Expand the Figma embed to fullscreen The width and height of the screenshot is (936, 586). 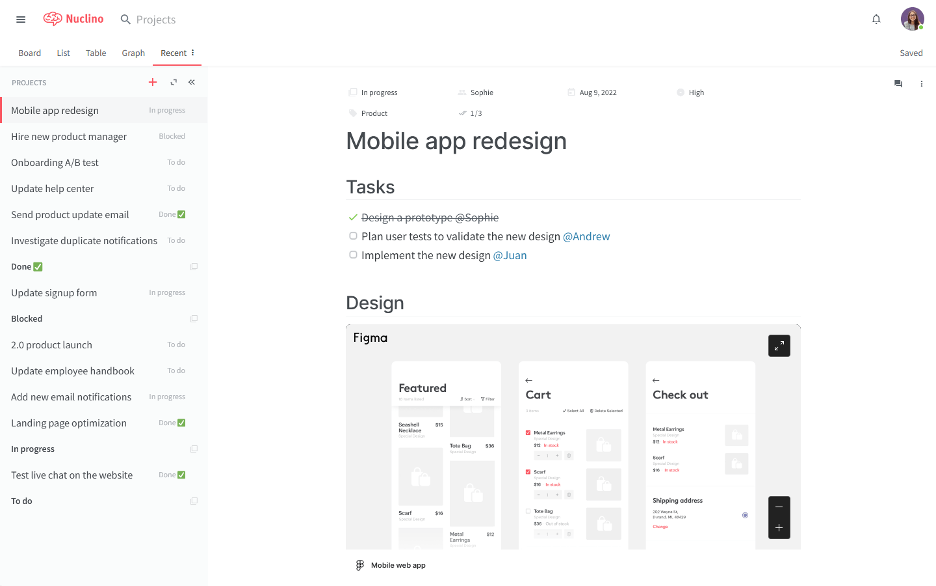[779, 345]
